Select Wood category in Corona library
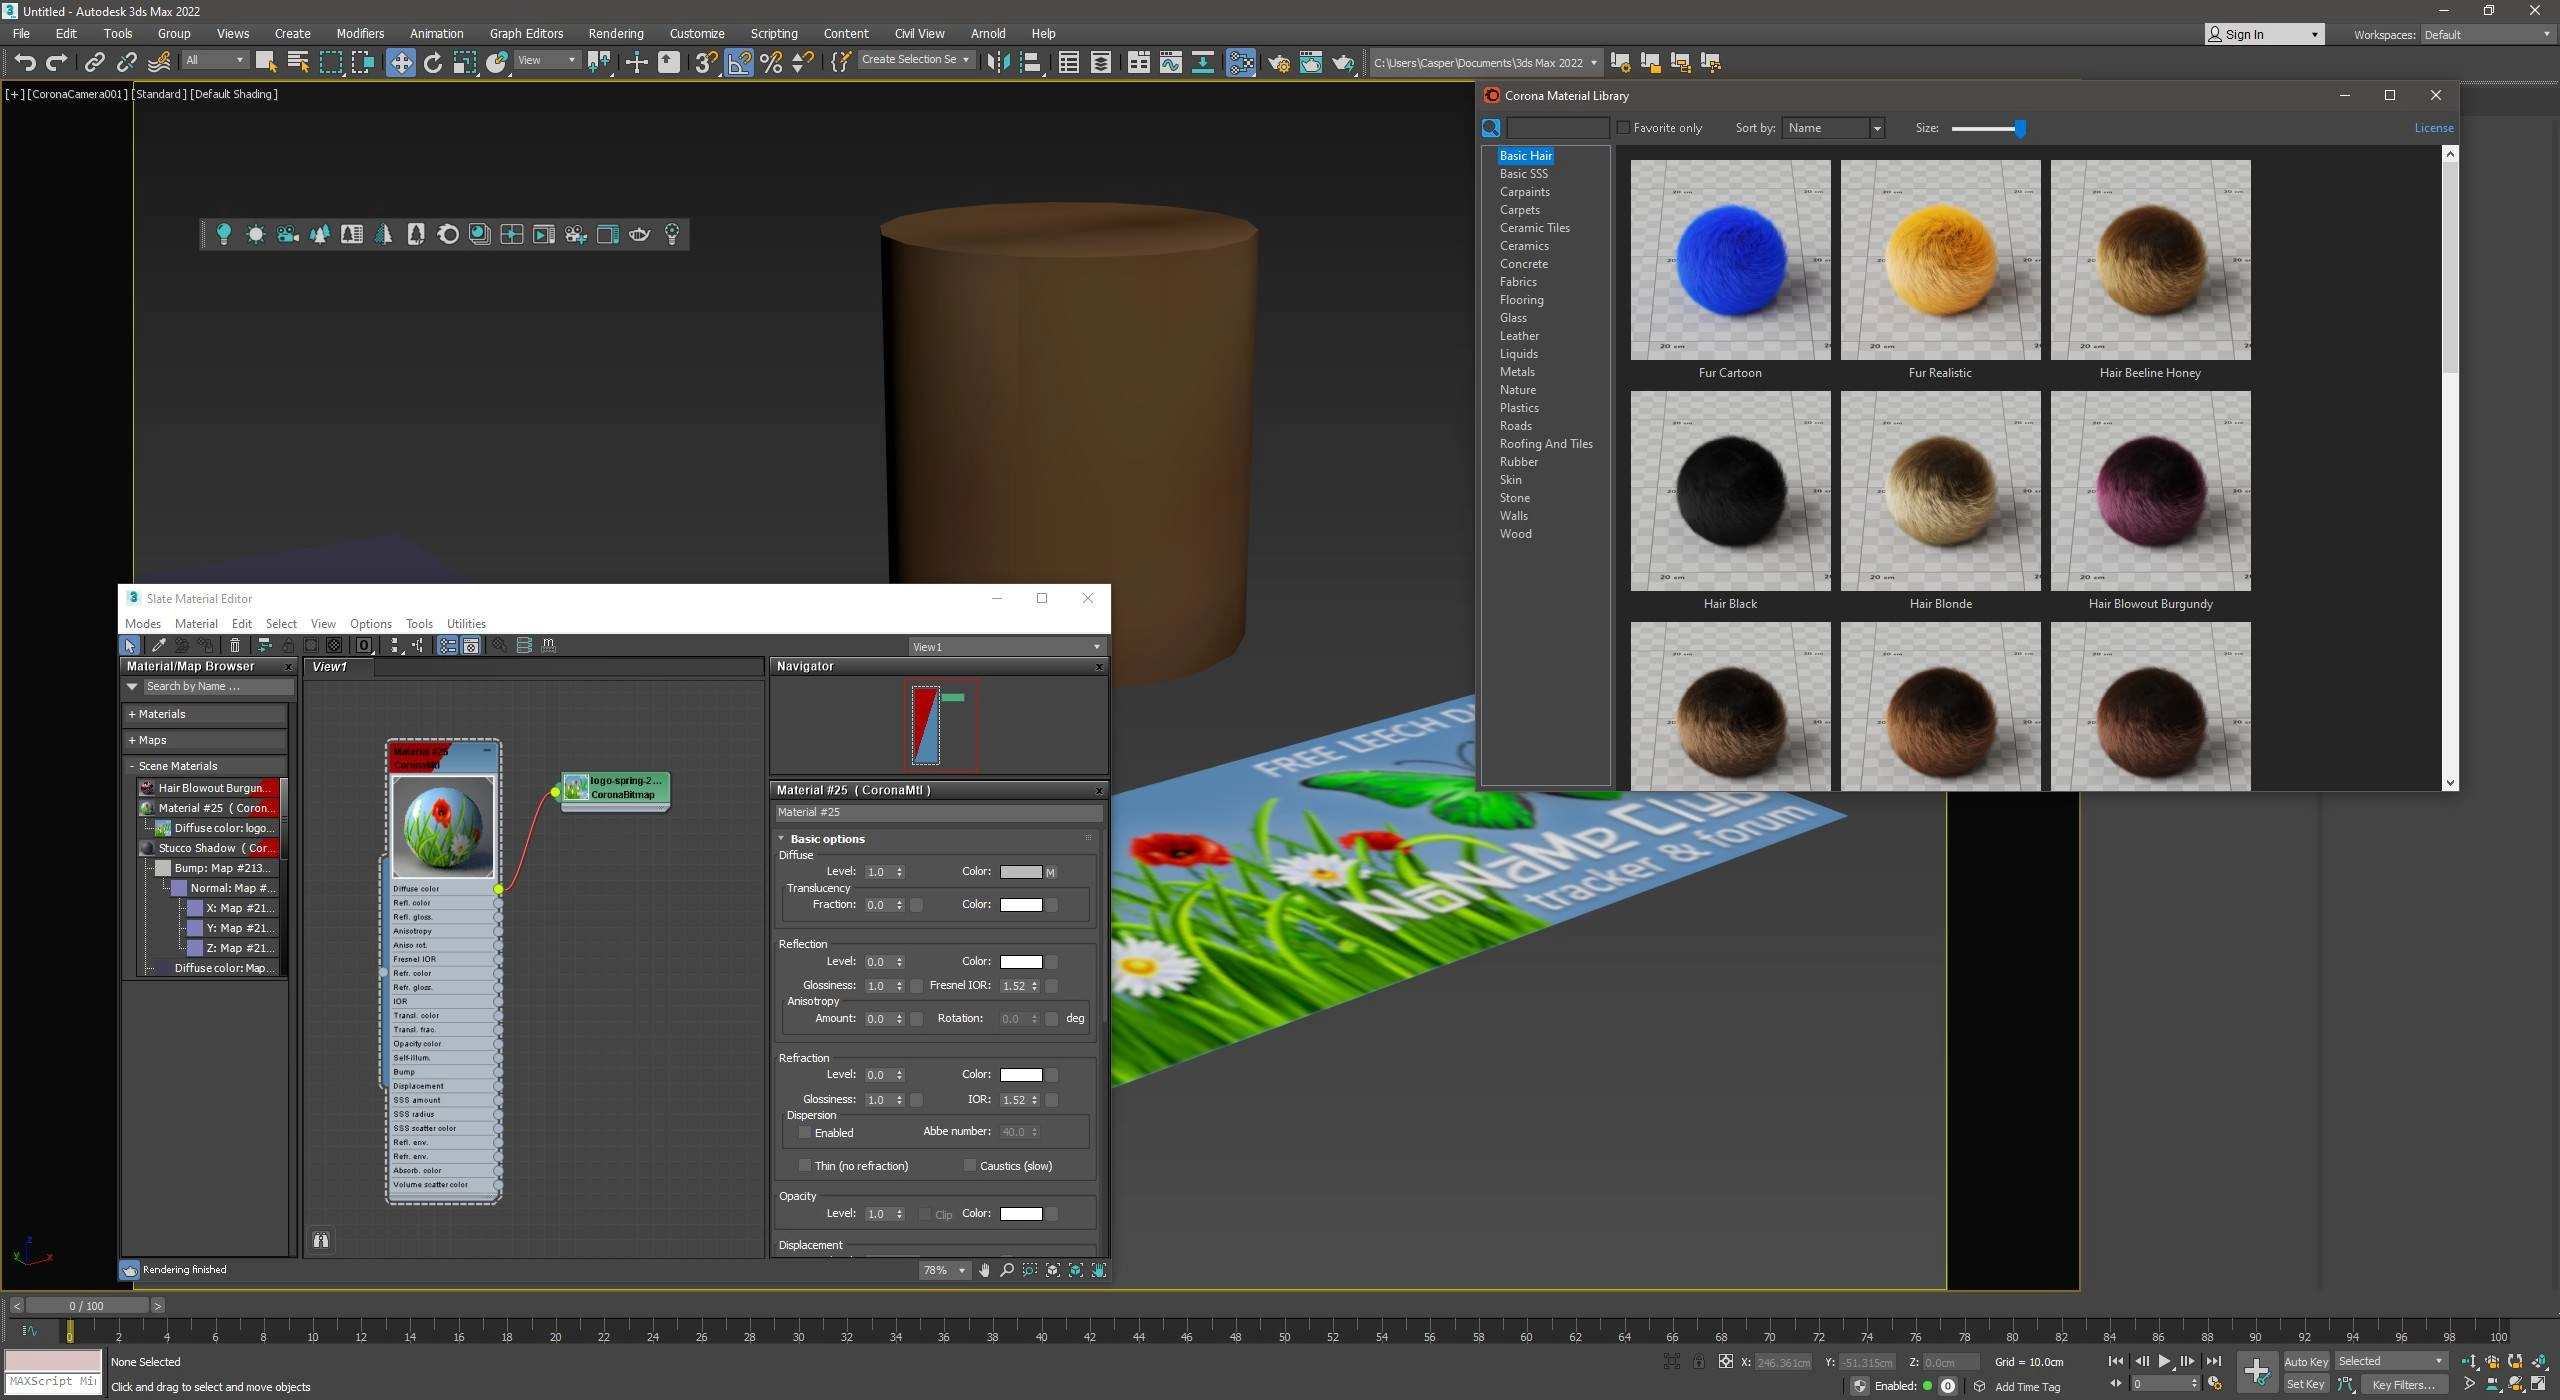The image size is (2560, 1400). pos(1515,534)
